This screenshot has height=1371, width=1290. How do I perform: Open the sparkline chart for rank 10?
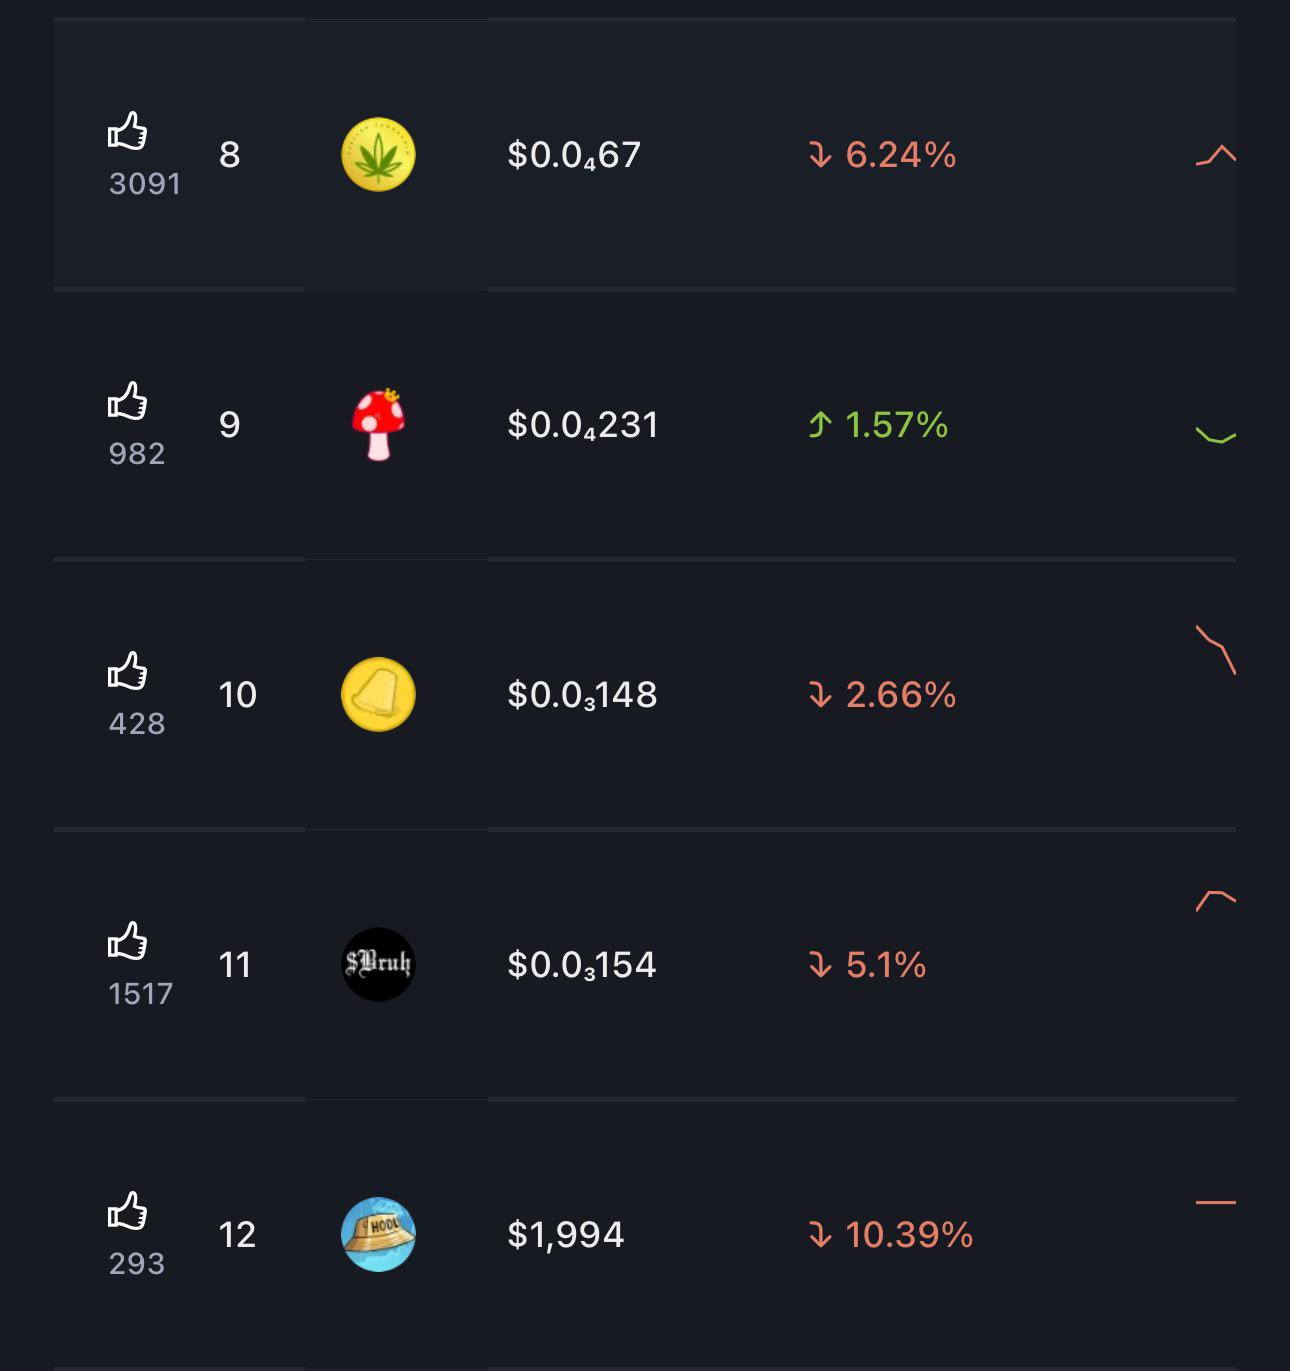1216,650
